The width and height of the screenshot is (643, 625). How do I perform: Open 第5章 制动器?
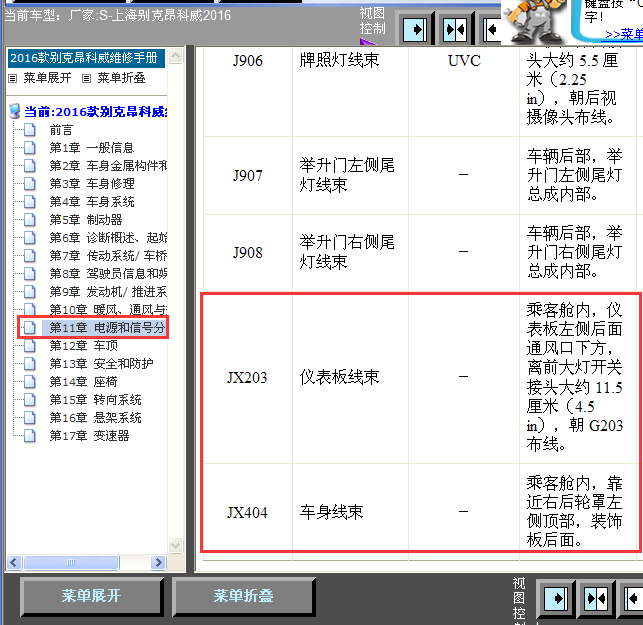(86, 220)
